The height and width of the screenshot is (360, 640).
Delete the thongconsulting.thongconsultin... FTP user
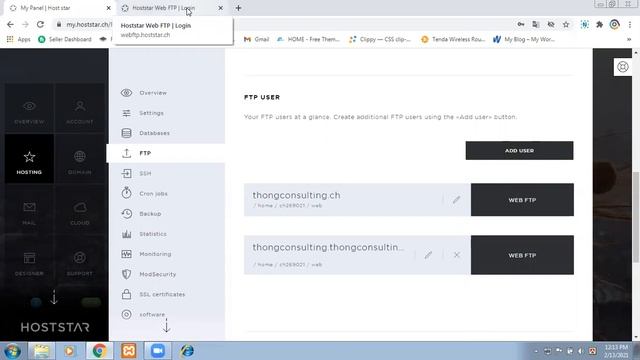pyautogui.click(x=457, y=255)
